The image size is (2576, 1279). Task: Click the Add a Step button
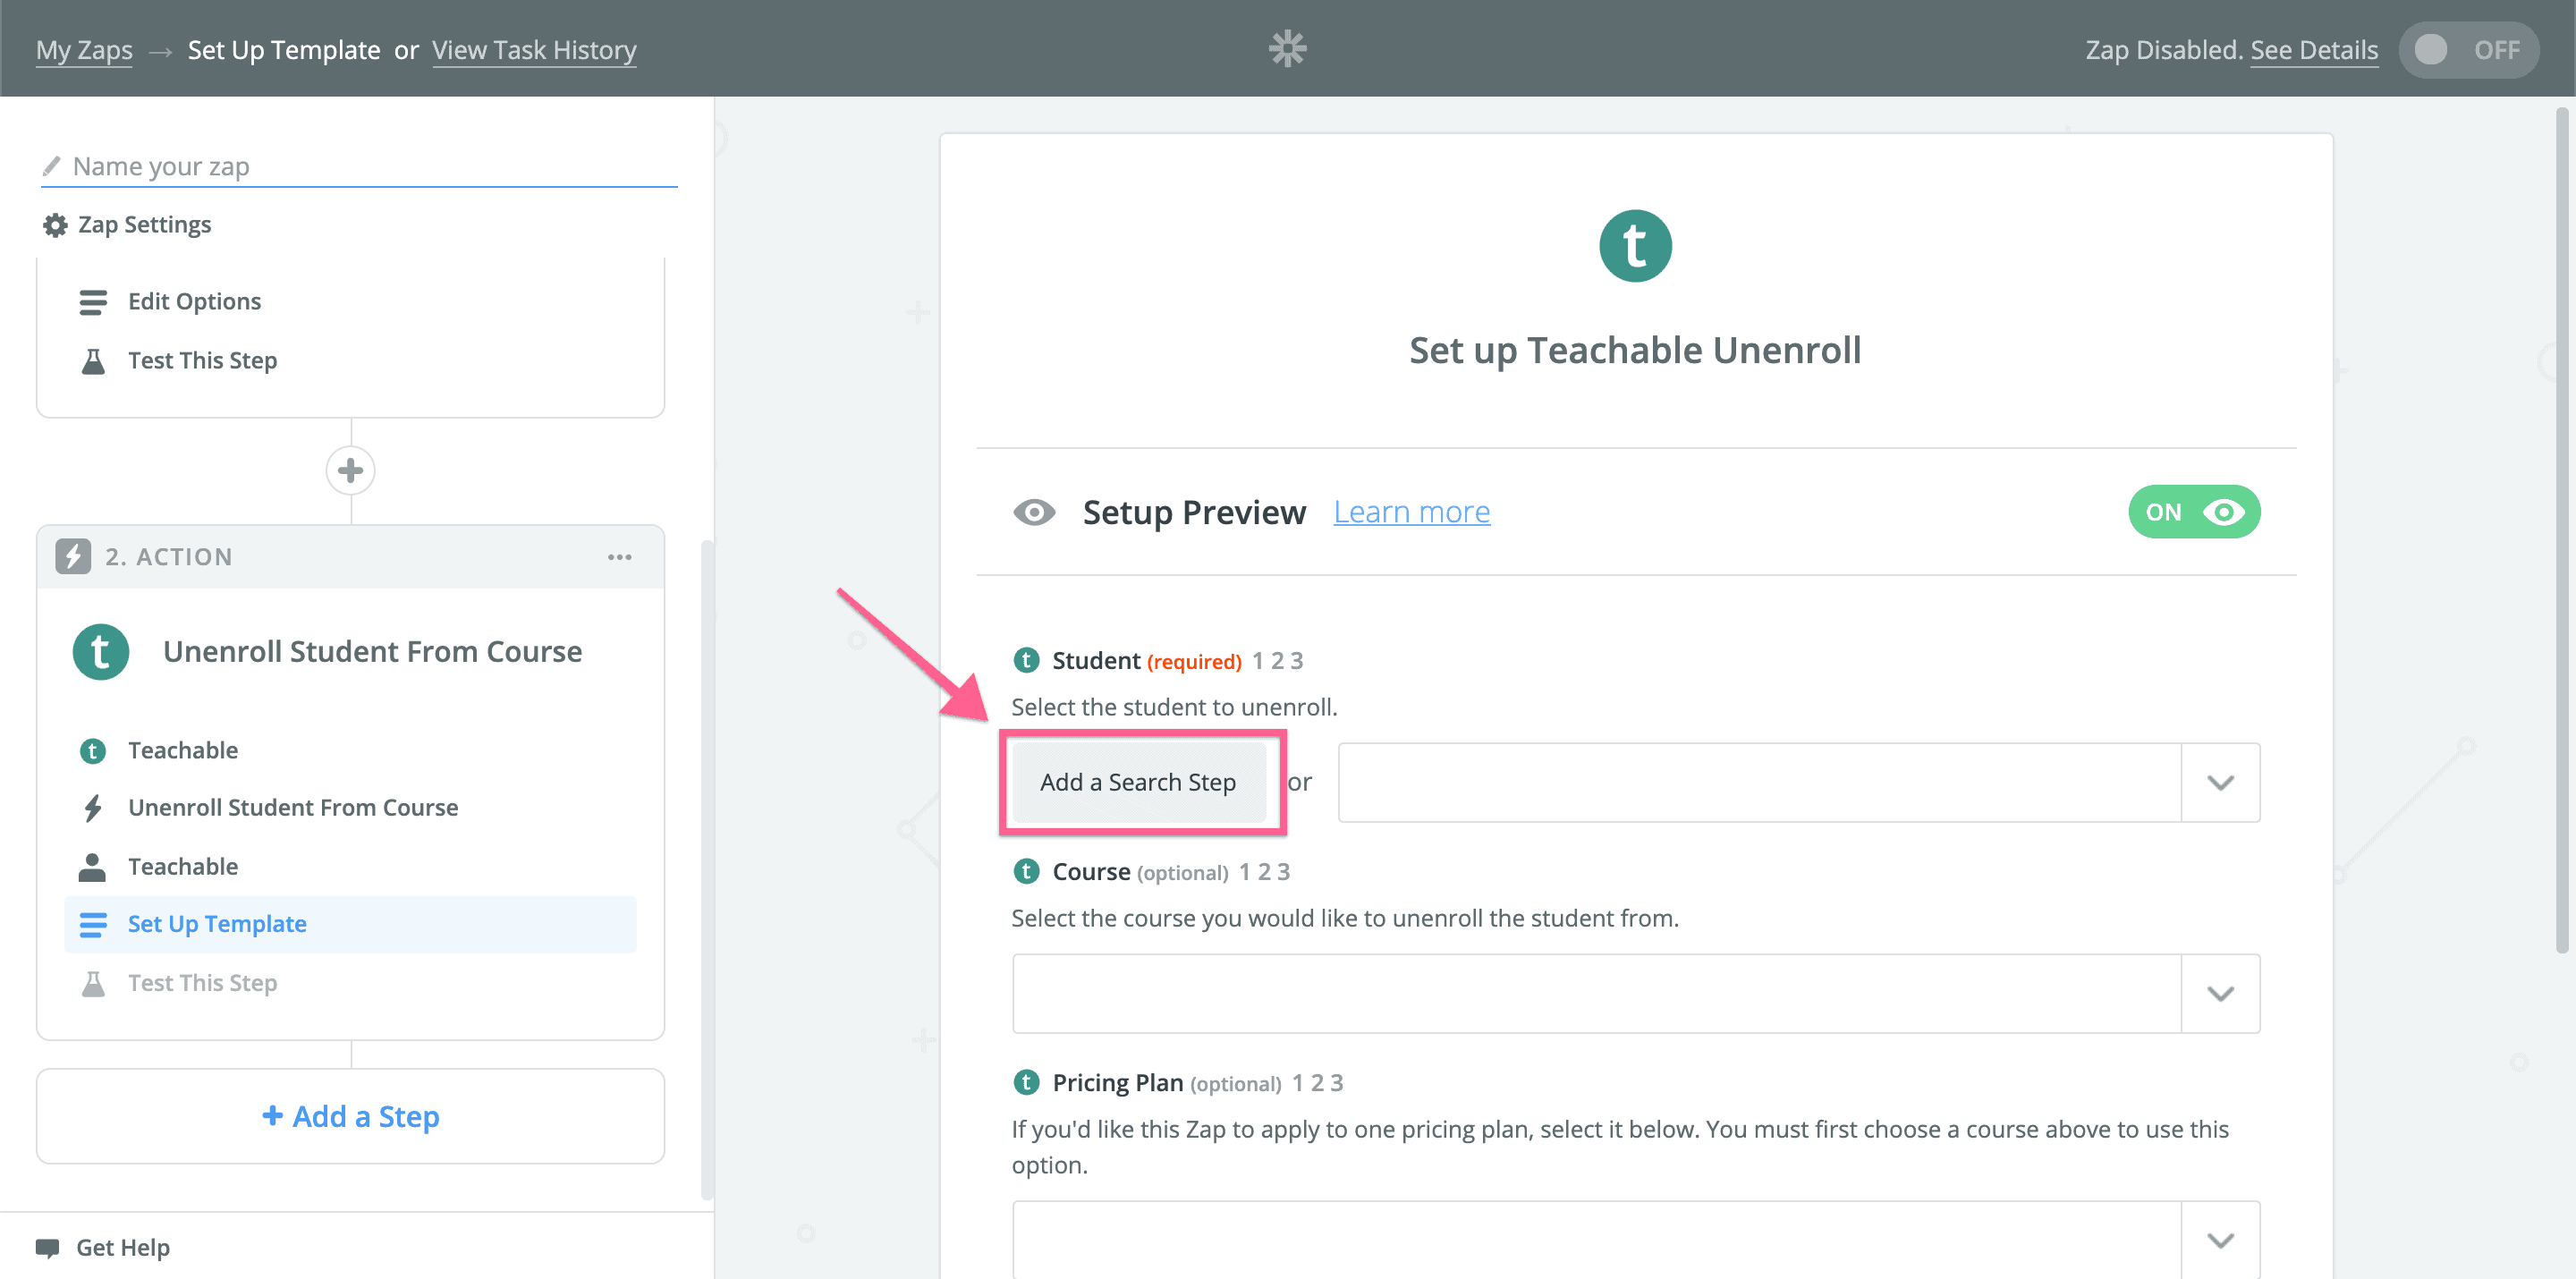[350, 1116]
